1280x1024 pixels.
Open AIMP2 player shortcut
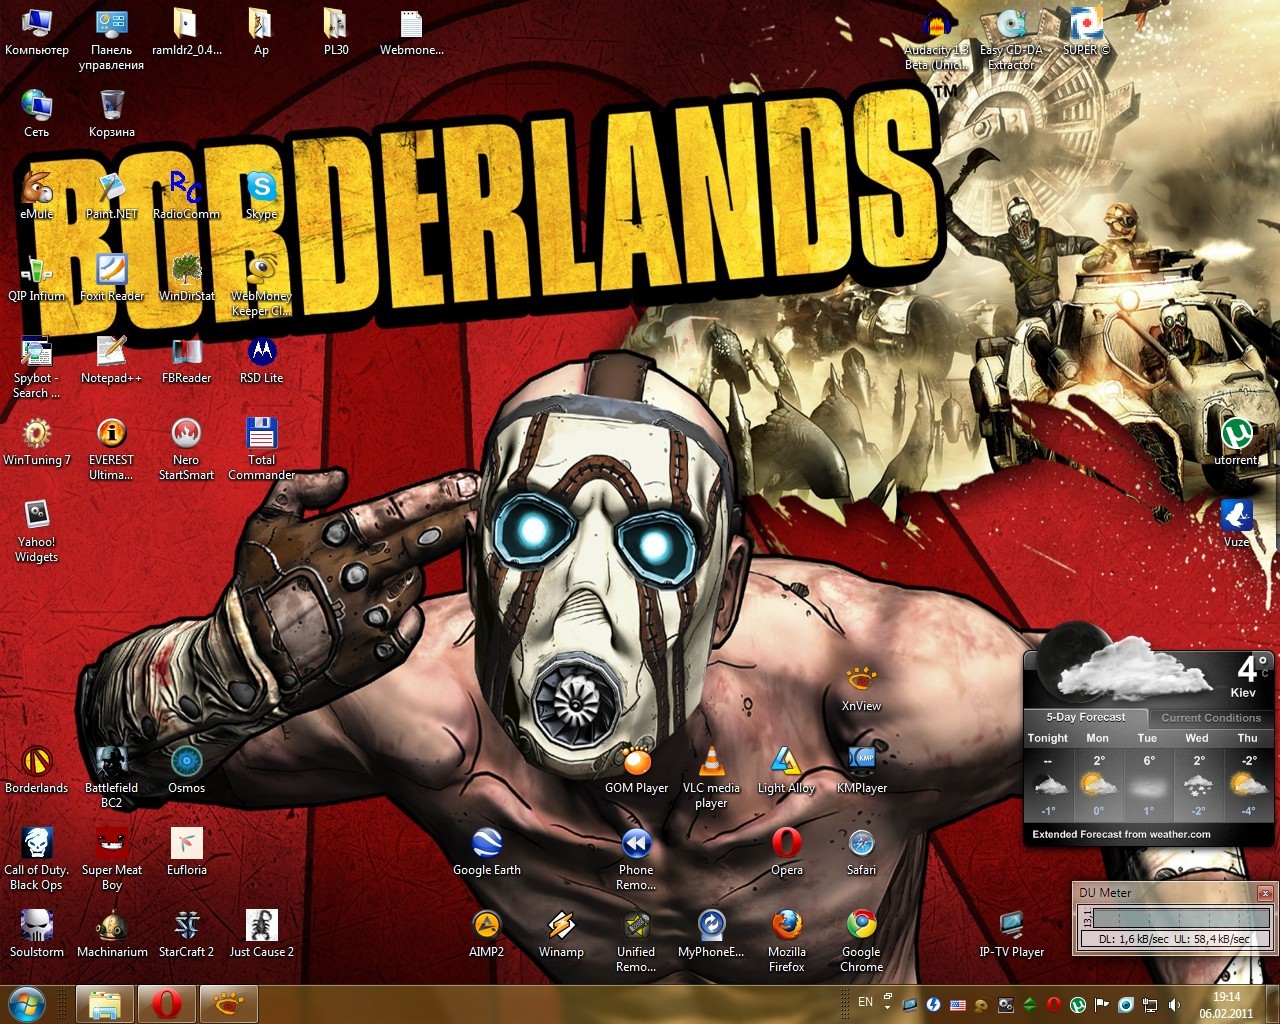[x=487, y=933]
